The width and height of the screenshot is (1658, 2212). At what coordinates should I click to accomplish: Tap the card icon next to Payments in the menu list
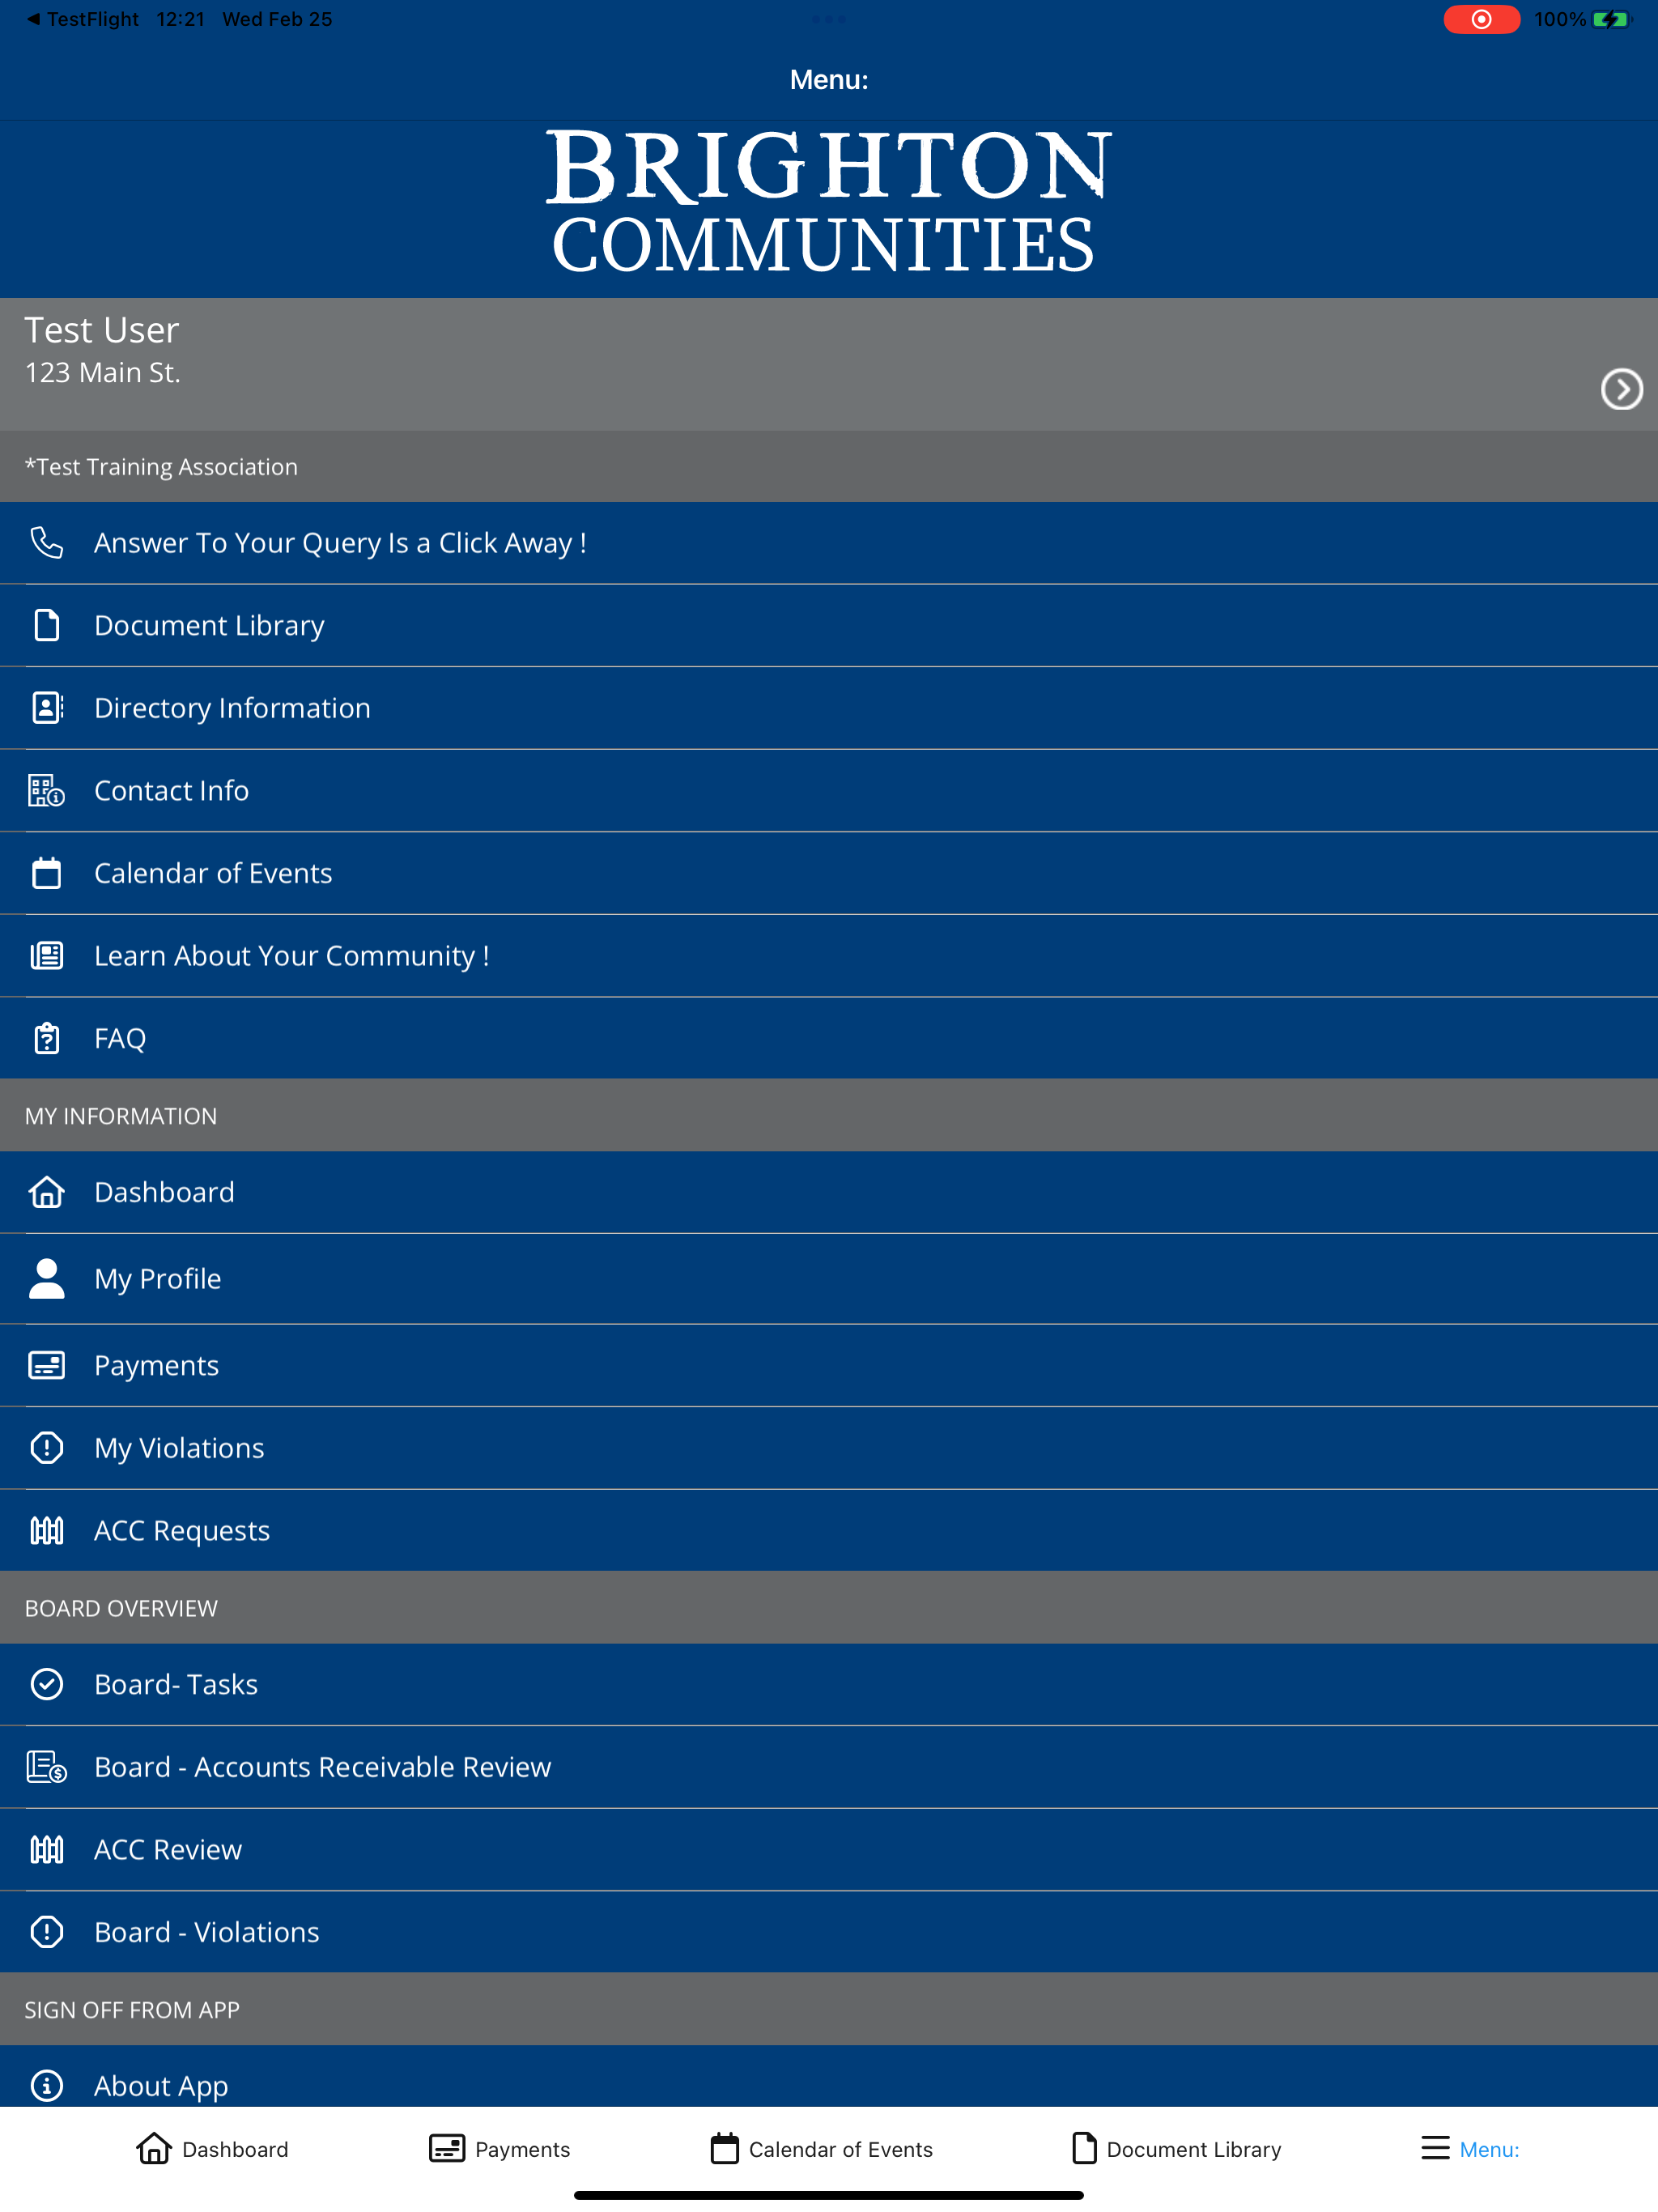click(x=46, y=1365)
